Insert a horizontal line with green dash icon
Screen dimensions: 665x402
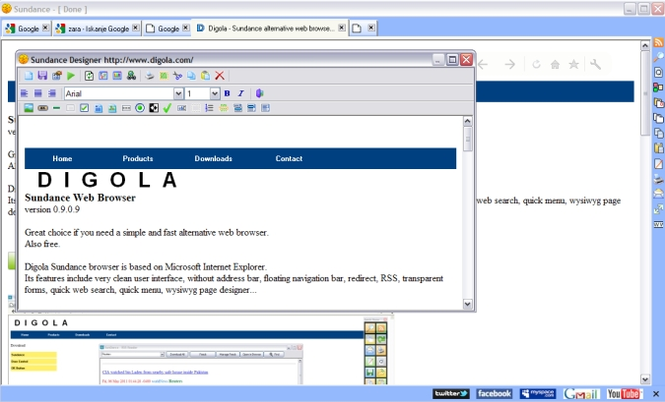click(56, 108)
